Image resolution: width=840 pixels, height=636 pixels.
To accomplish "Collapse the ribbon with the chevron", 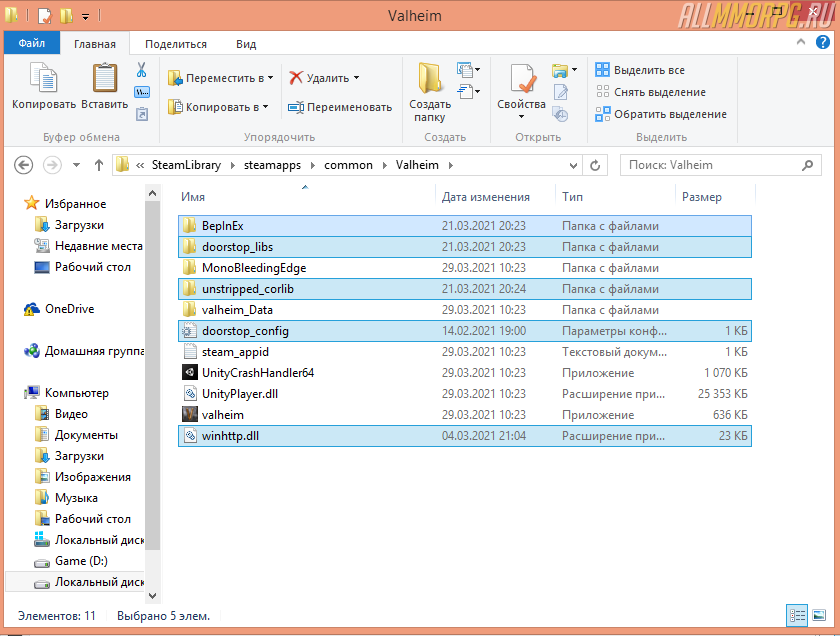I will pyautogui.click(x=801, y=42).
